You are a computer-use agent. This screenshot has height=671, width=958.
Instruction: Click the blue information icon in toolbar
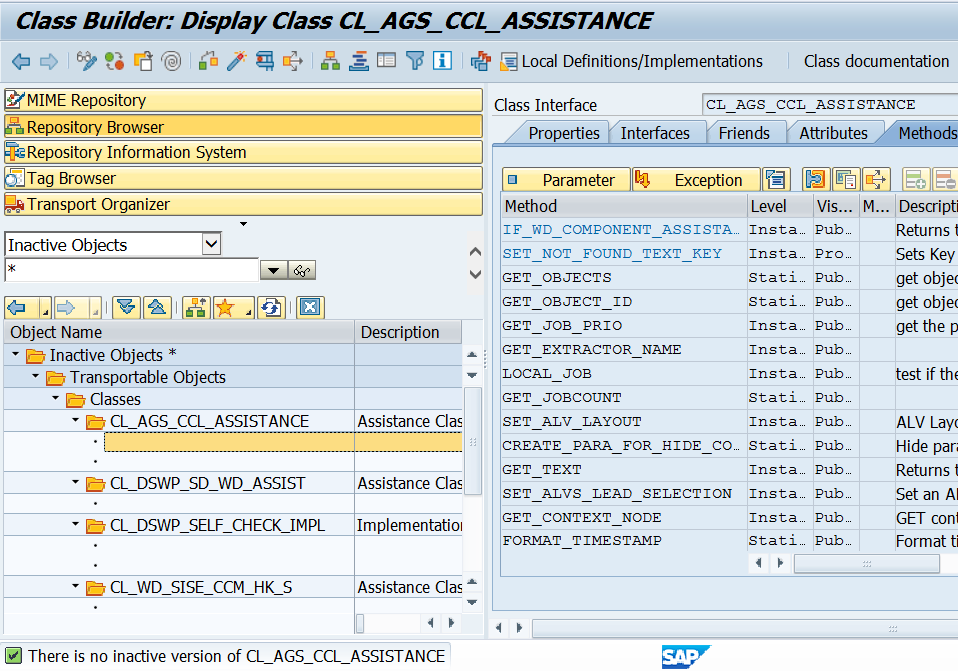click(x=442, y=60)
